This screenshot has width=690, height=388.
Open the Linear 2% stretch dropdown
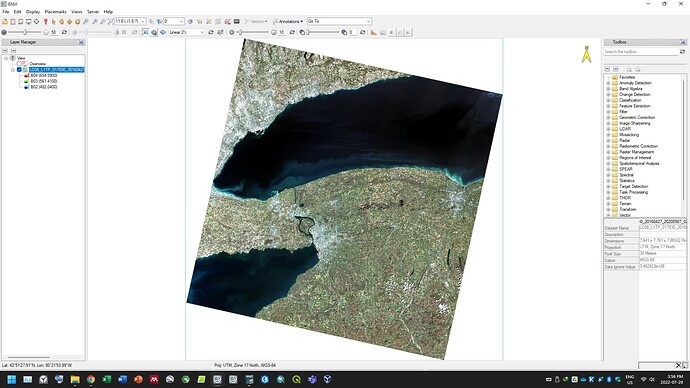[x=202, y=32]
